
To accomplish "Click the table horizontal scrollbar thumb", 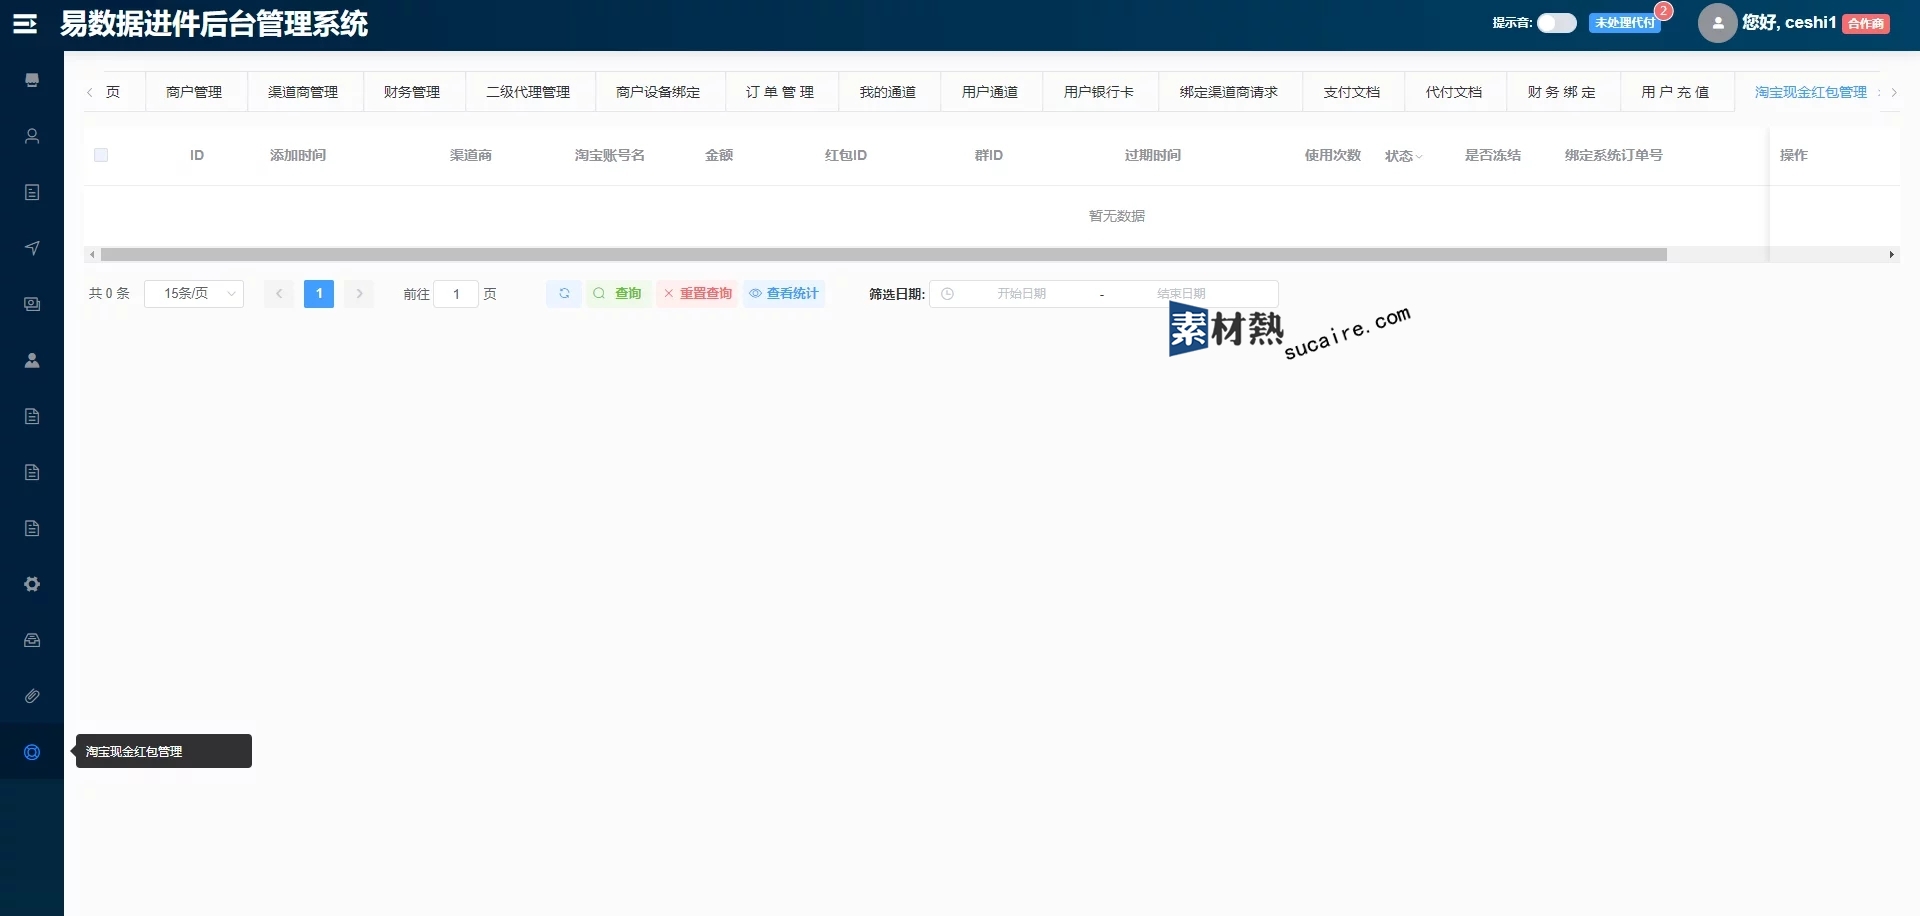I will tap(884, 255).
